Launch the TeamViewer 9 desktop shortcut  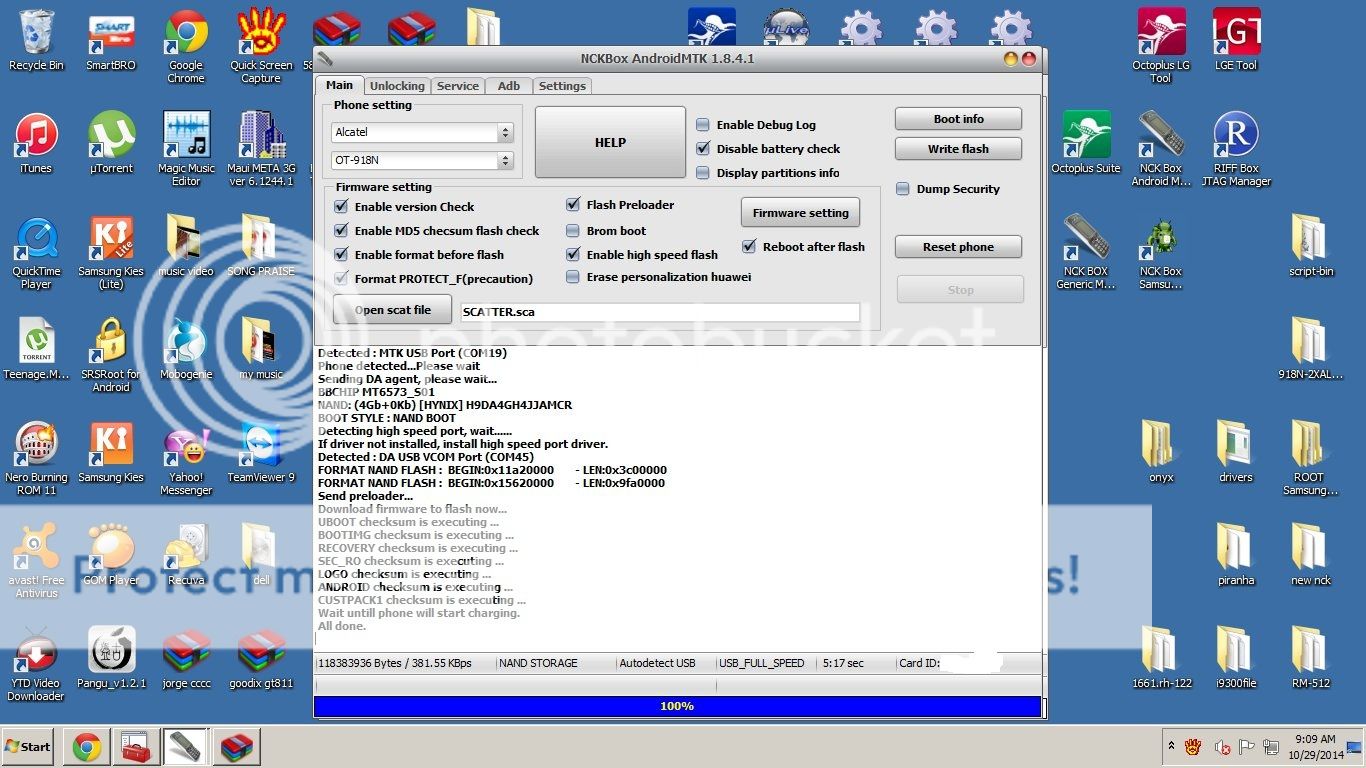[x=260, y=444]
